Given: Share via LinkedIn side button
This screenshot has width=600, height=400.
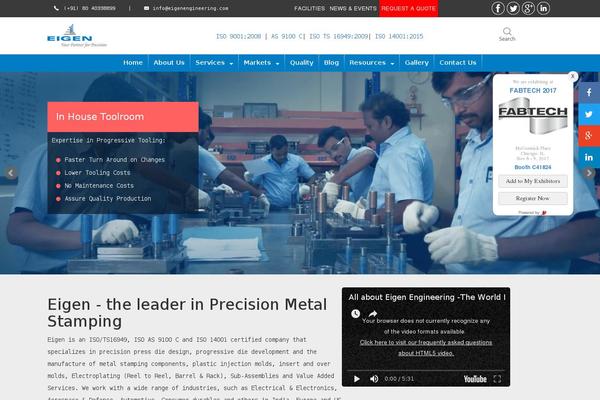Looking at the screenshot, I should click(x=589, y=157).
